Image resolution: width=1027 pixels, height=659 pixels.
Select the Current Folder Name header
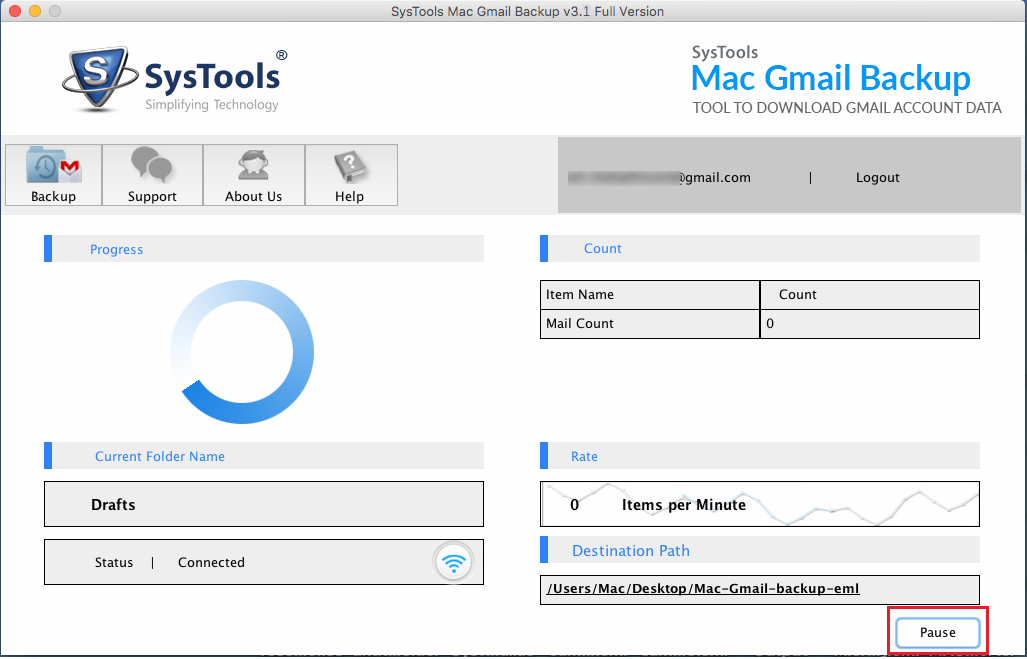(x=264, y=456)
